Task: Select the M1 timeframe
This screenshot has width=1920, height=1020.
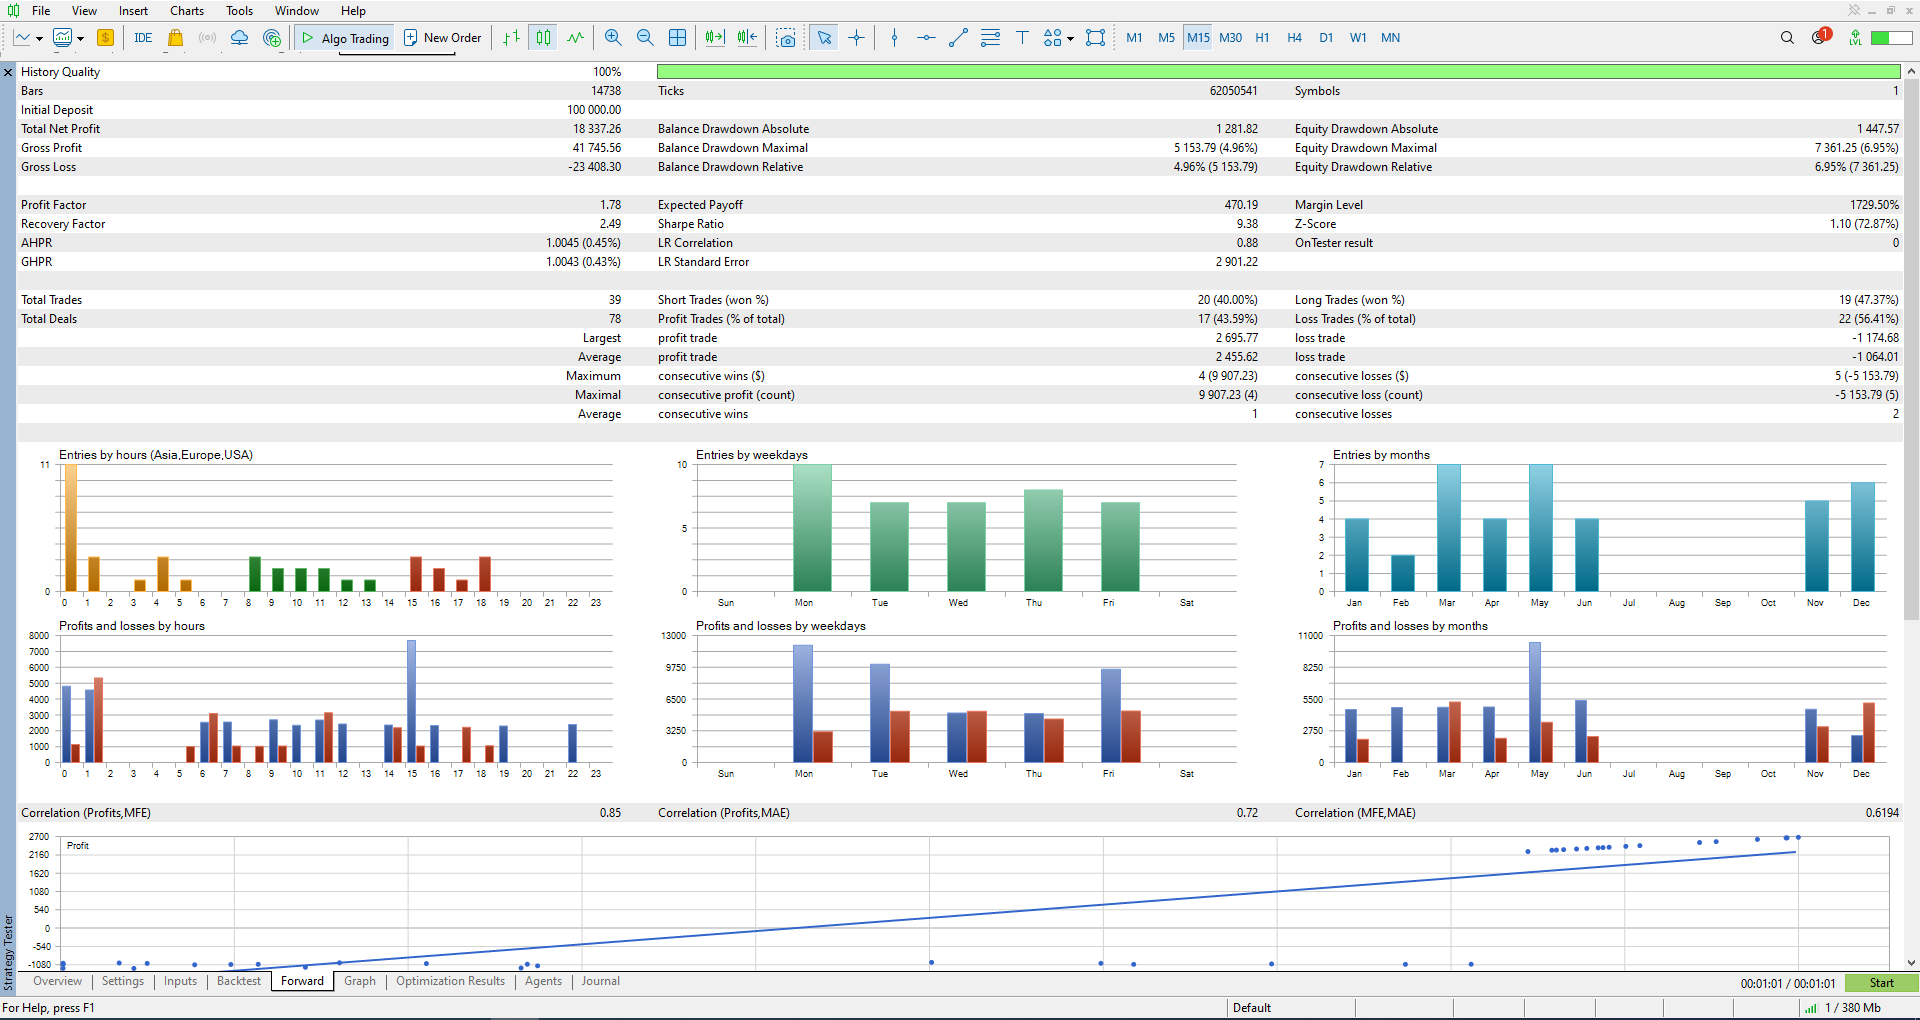Action: click(x=1134, y=38)
